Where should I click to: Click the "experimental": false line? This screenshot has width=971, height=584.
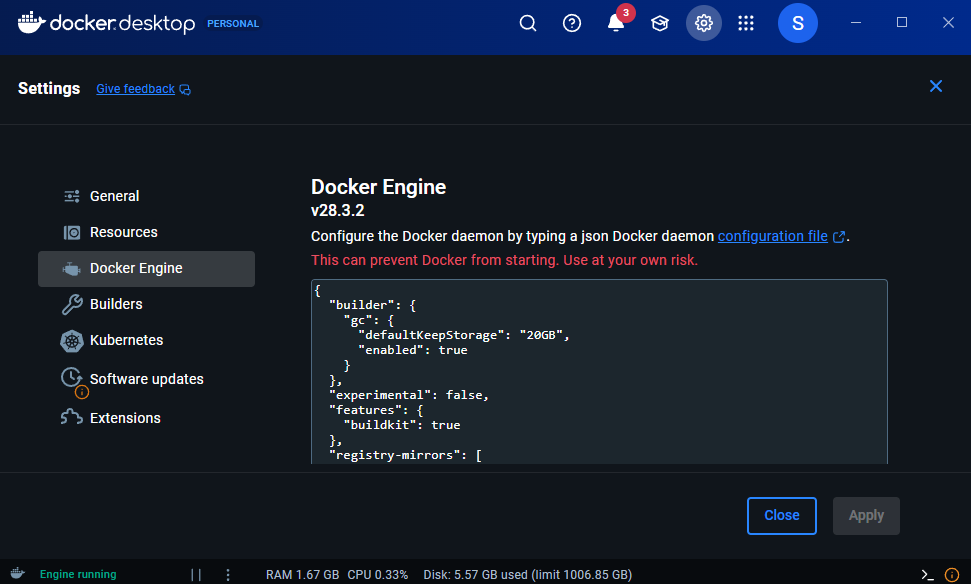point(409,395)
